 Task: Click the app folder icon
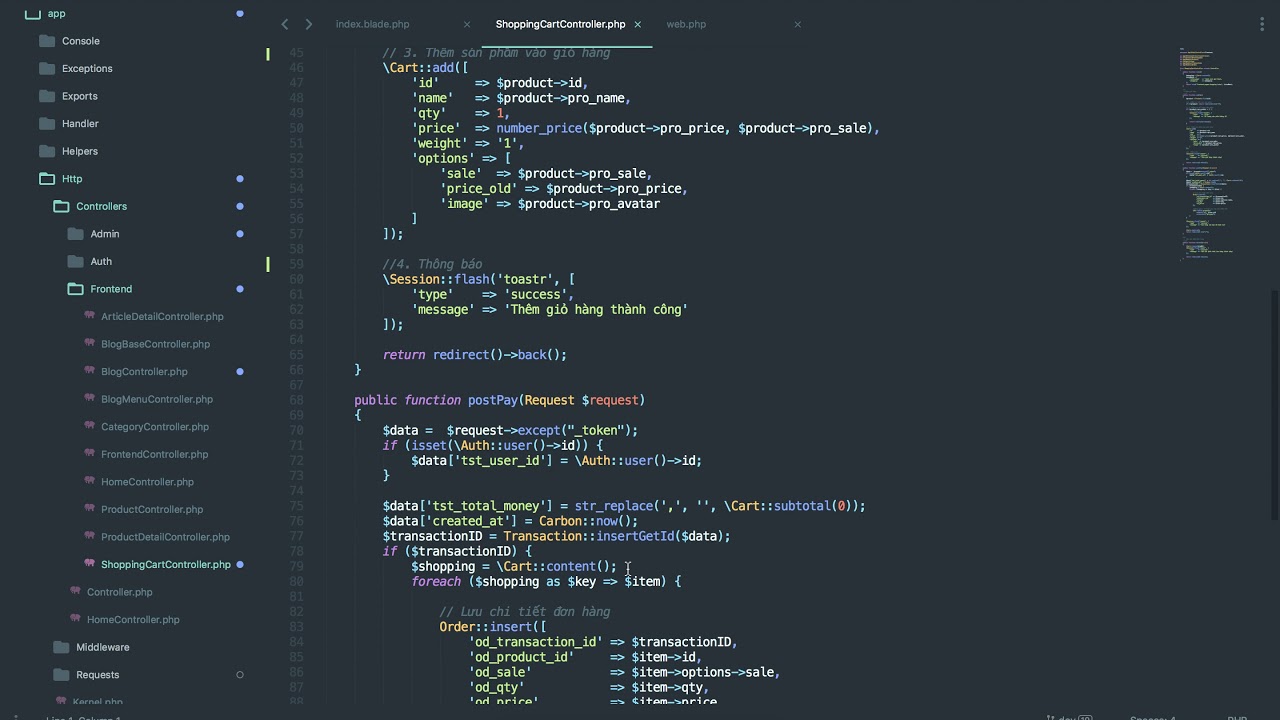click(x=32, y=13)
